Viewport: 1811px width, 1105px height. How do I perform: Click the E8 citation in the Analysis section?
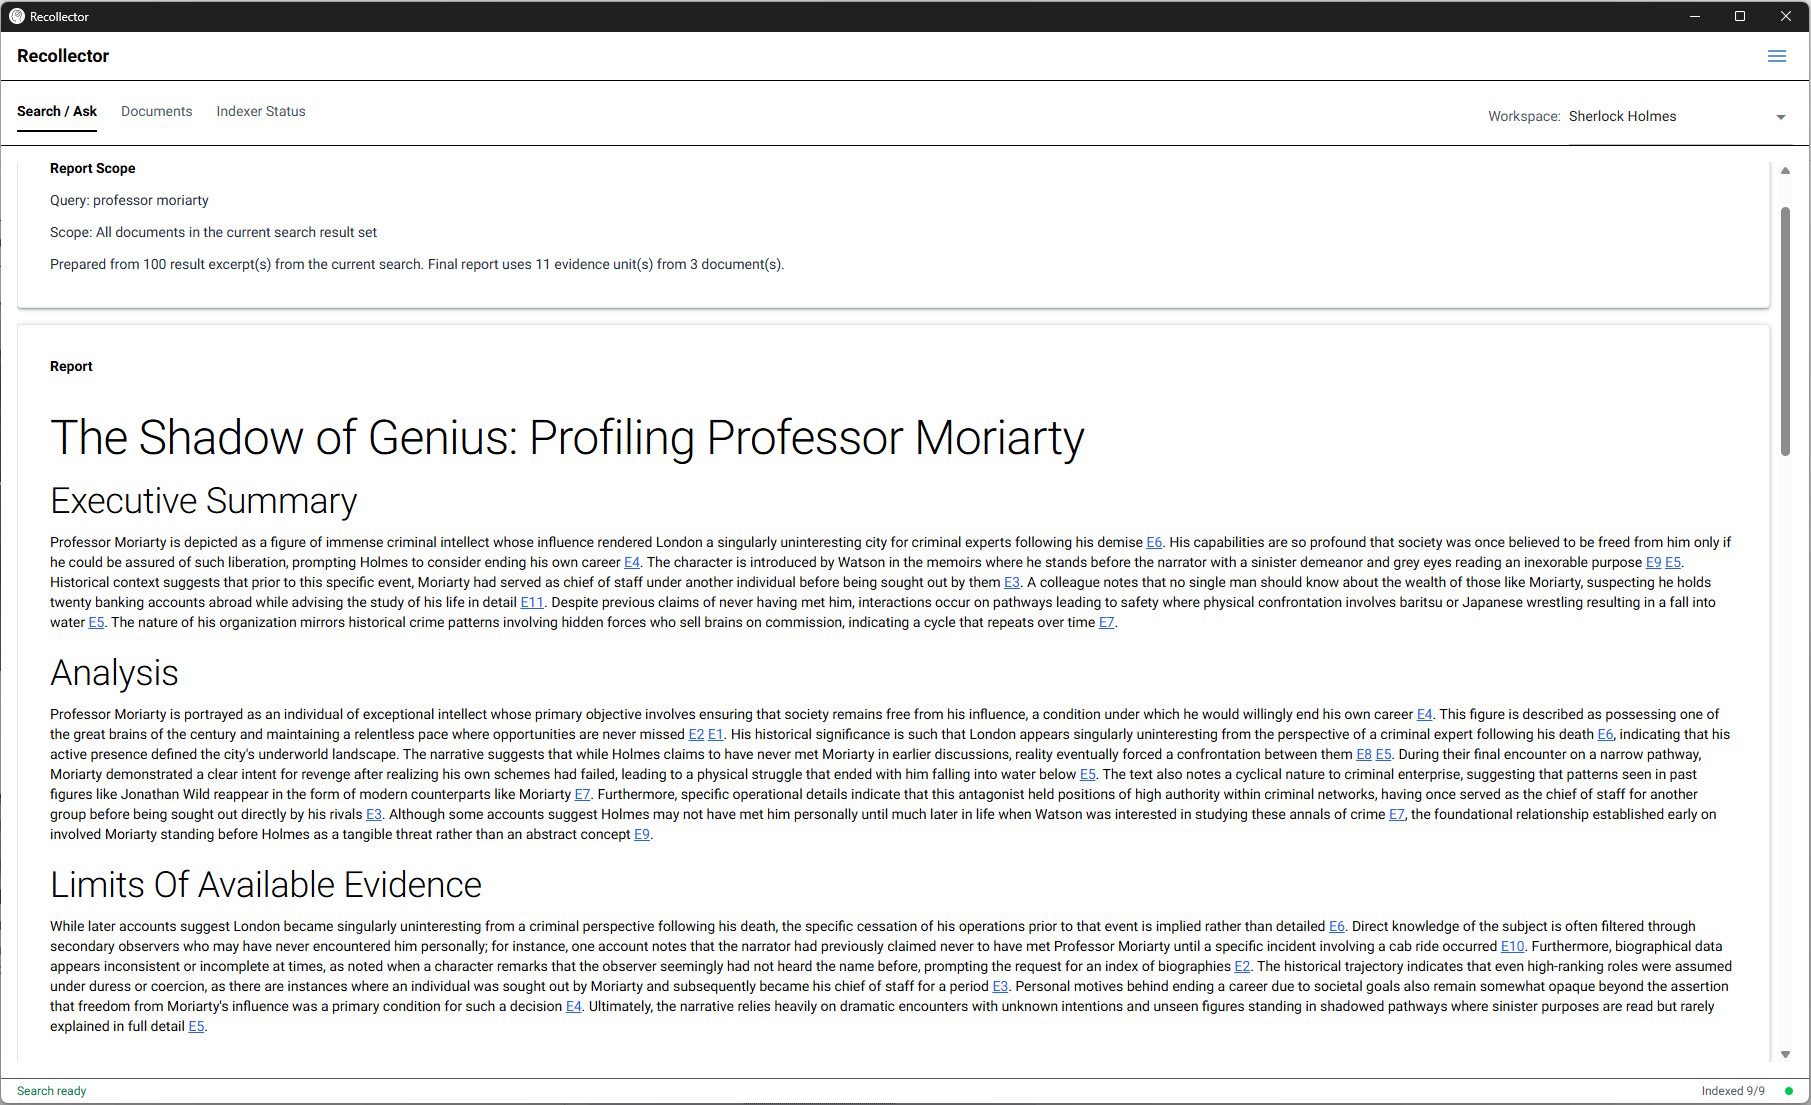click(x=1363, y=754)
